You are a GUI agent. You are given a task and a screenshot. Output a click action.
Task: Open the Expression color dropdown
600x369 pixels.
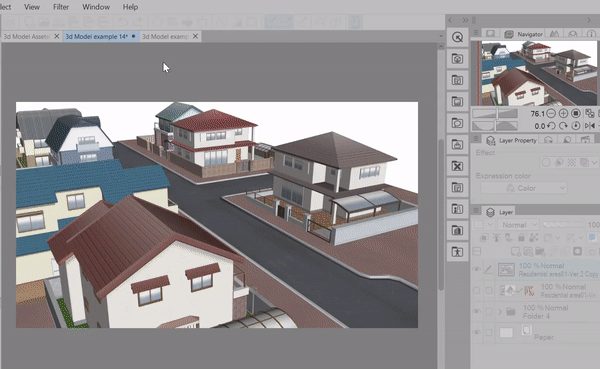(x=523, y=188)
